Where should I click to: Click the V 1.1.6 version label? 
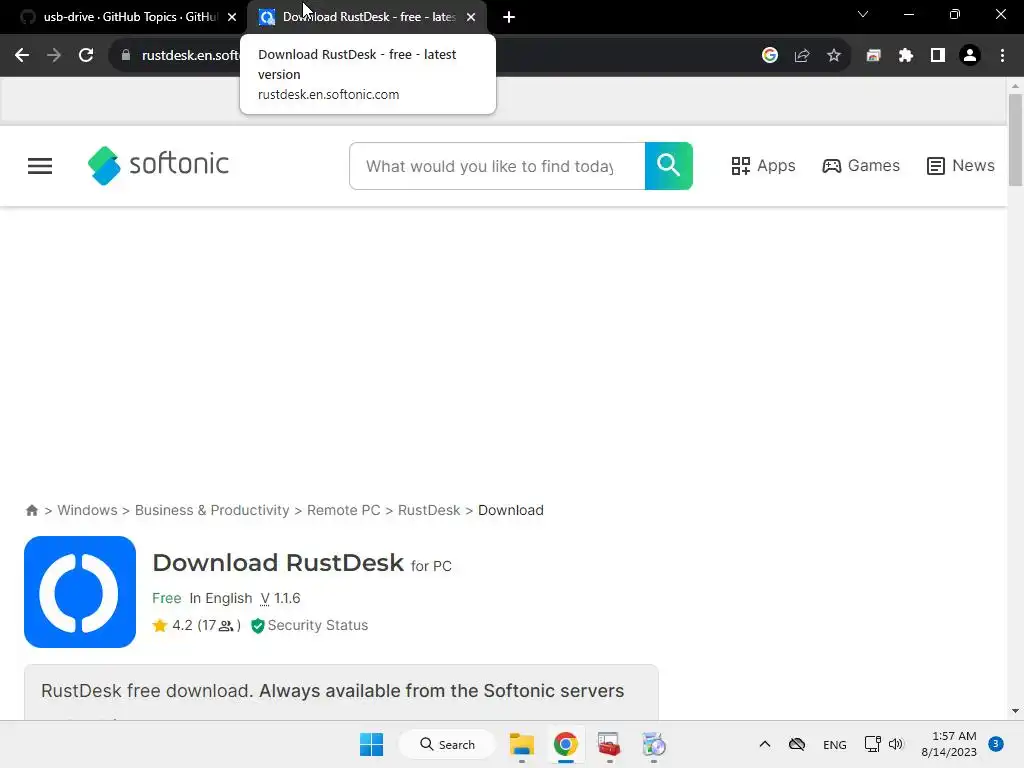(x=280, y=598)
